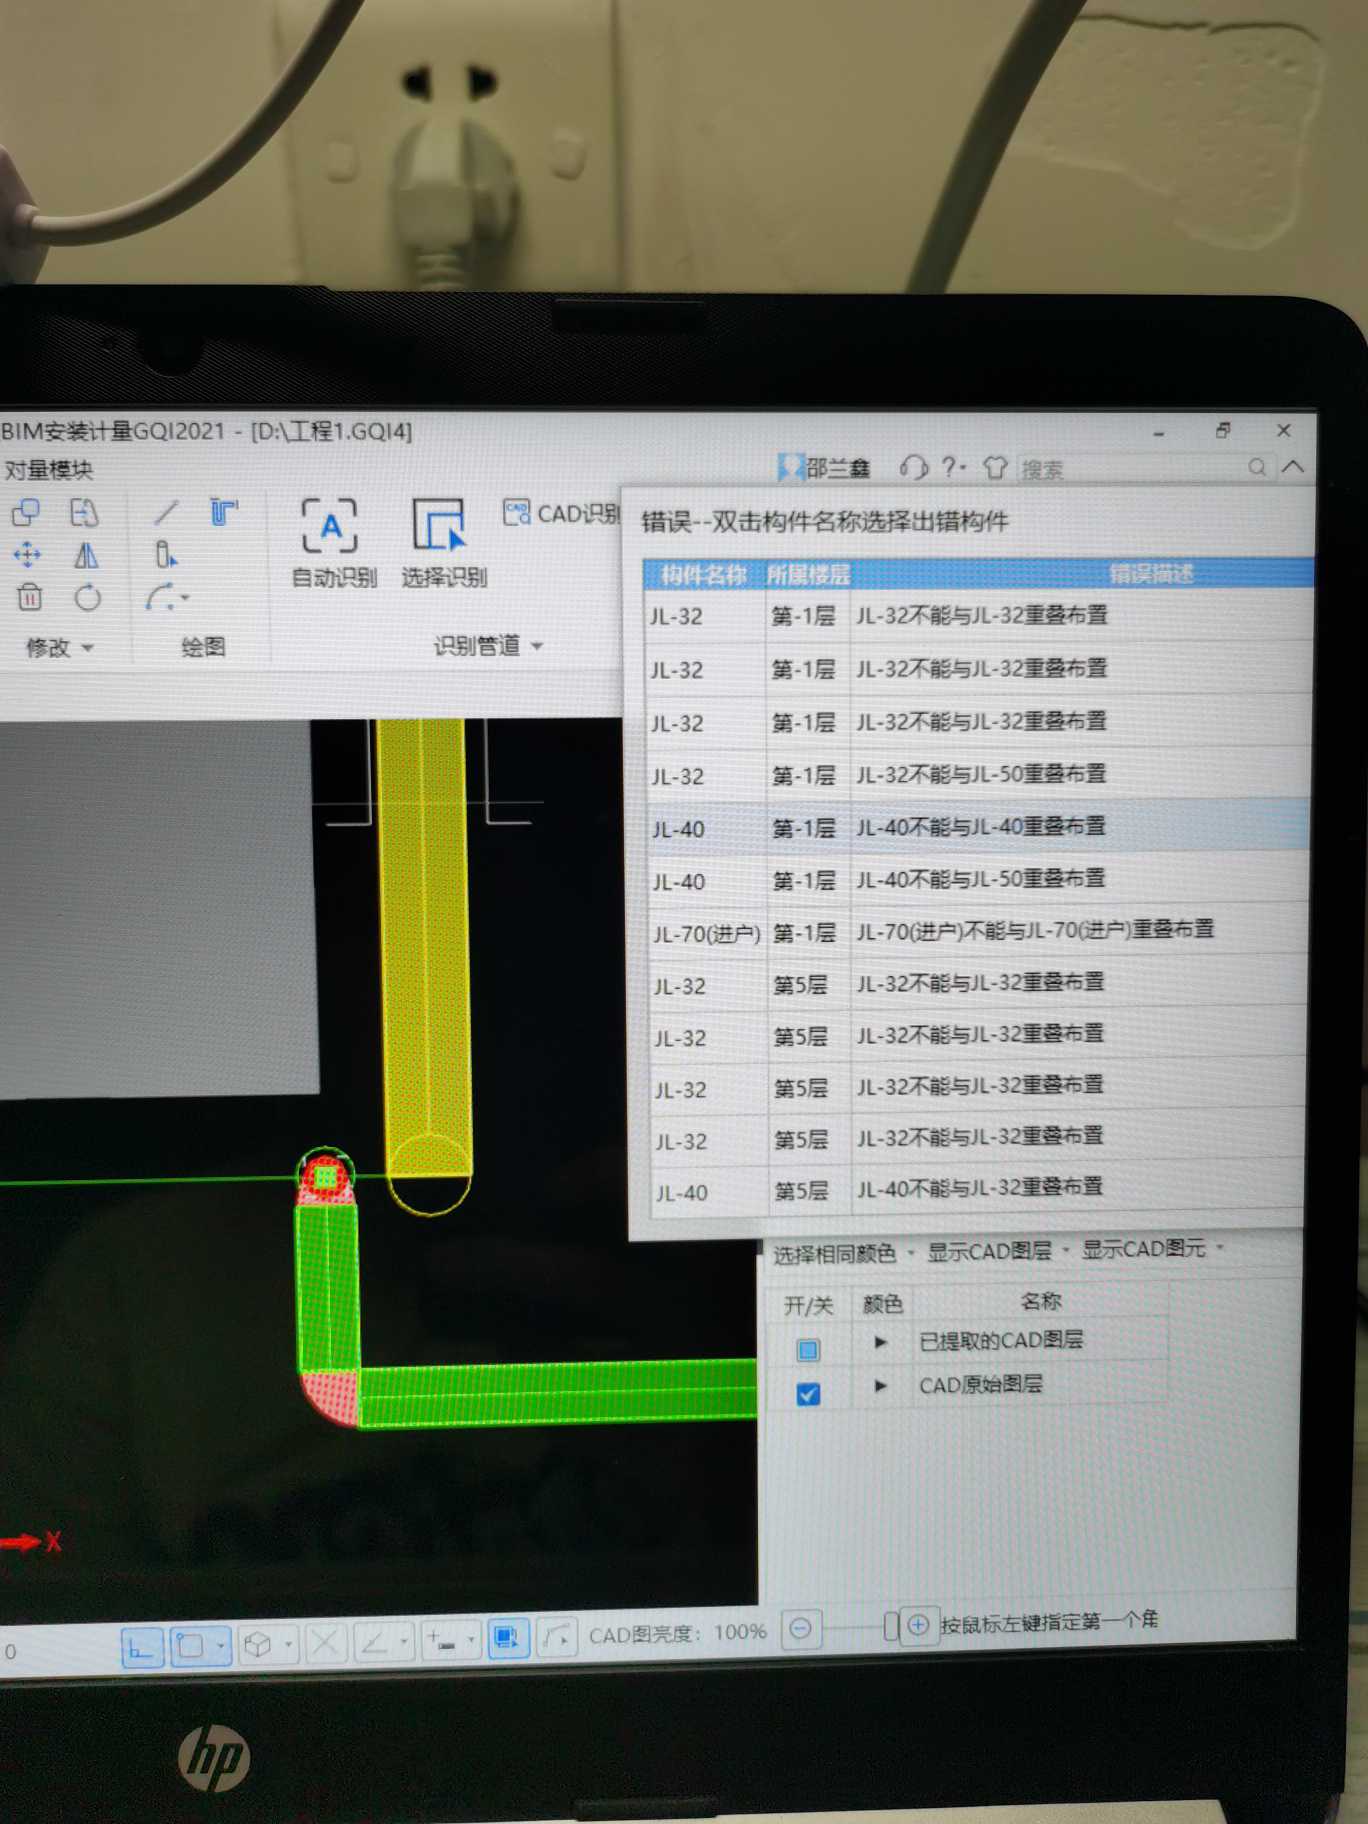Toggle the blue highlighted display icon in status bar
1368x1824 pixels.
click(508, 1638)
